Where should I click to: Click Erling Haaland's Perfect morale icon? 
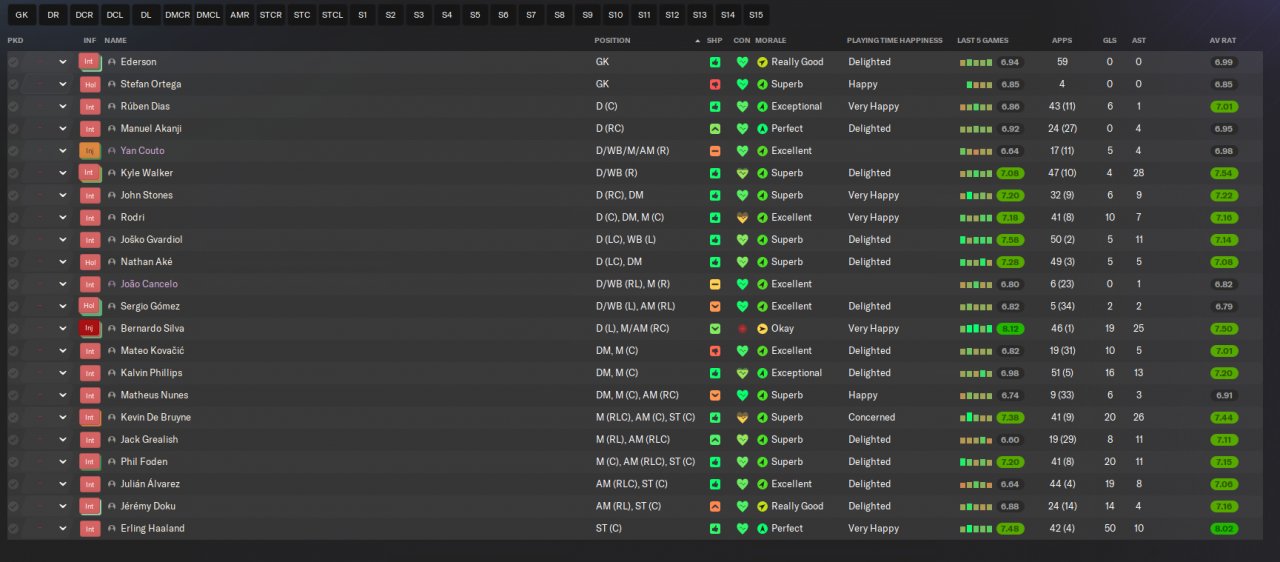pos(762,528)
